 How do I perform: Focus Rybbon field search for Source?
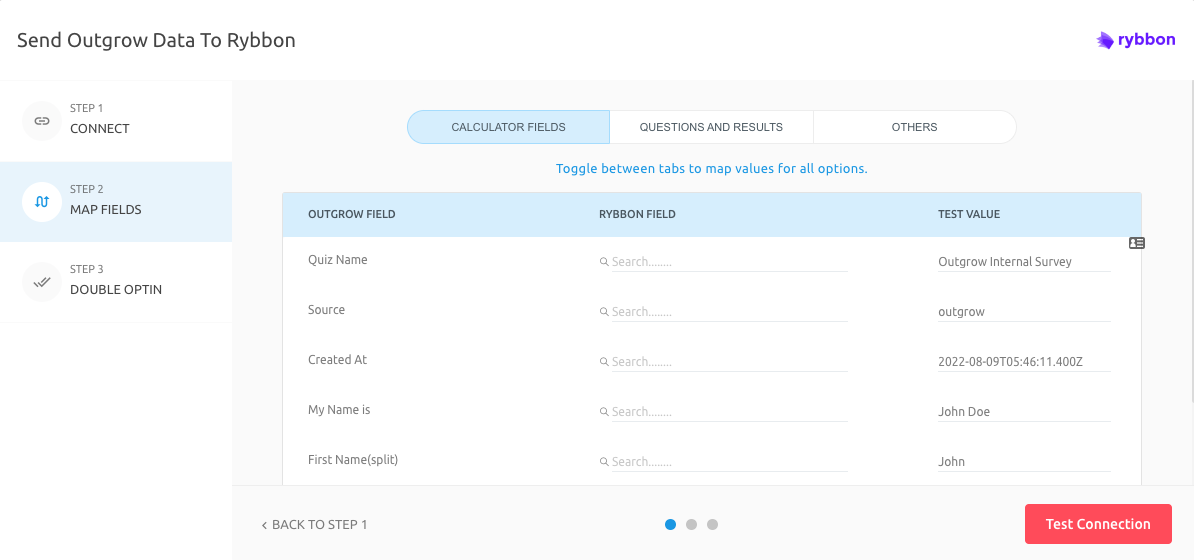pyautogui.click(x=729, y=312)
